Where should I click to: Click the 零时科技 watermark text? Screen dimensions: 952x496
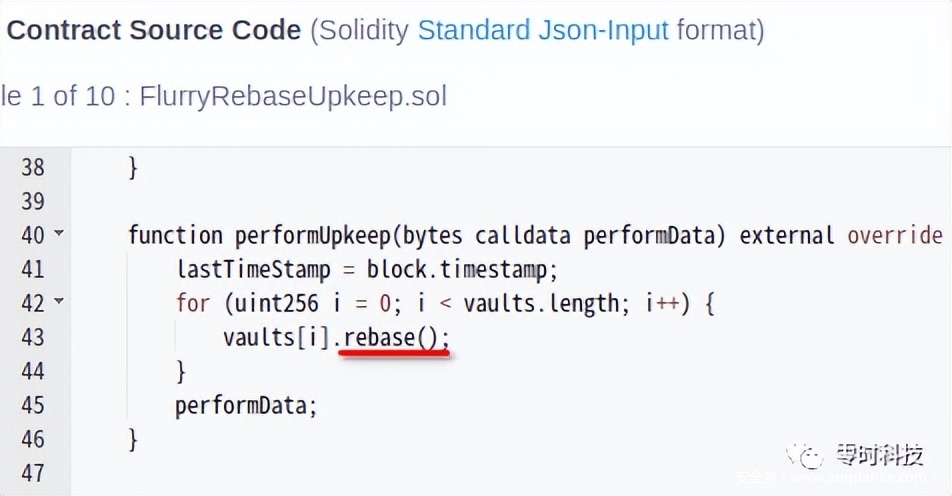879,456
